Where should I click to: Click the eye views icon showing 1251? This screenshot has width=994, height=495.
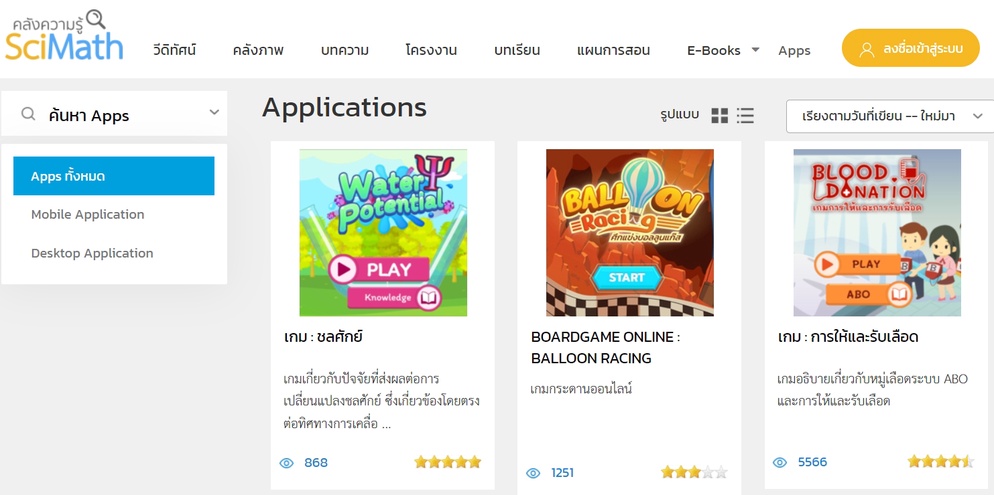point(533,473)
